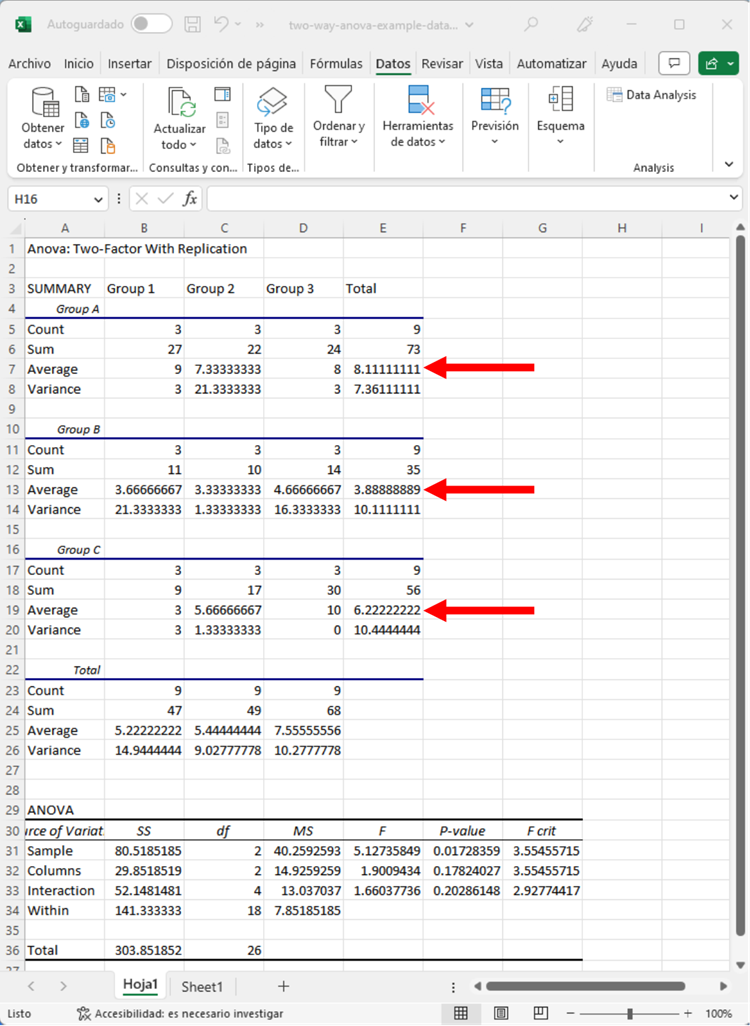750x1026 pixels.
Task: Switch to the Sheet1 worksheet tab
Action: pyautogui.click(x=202, y=986)
